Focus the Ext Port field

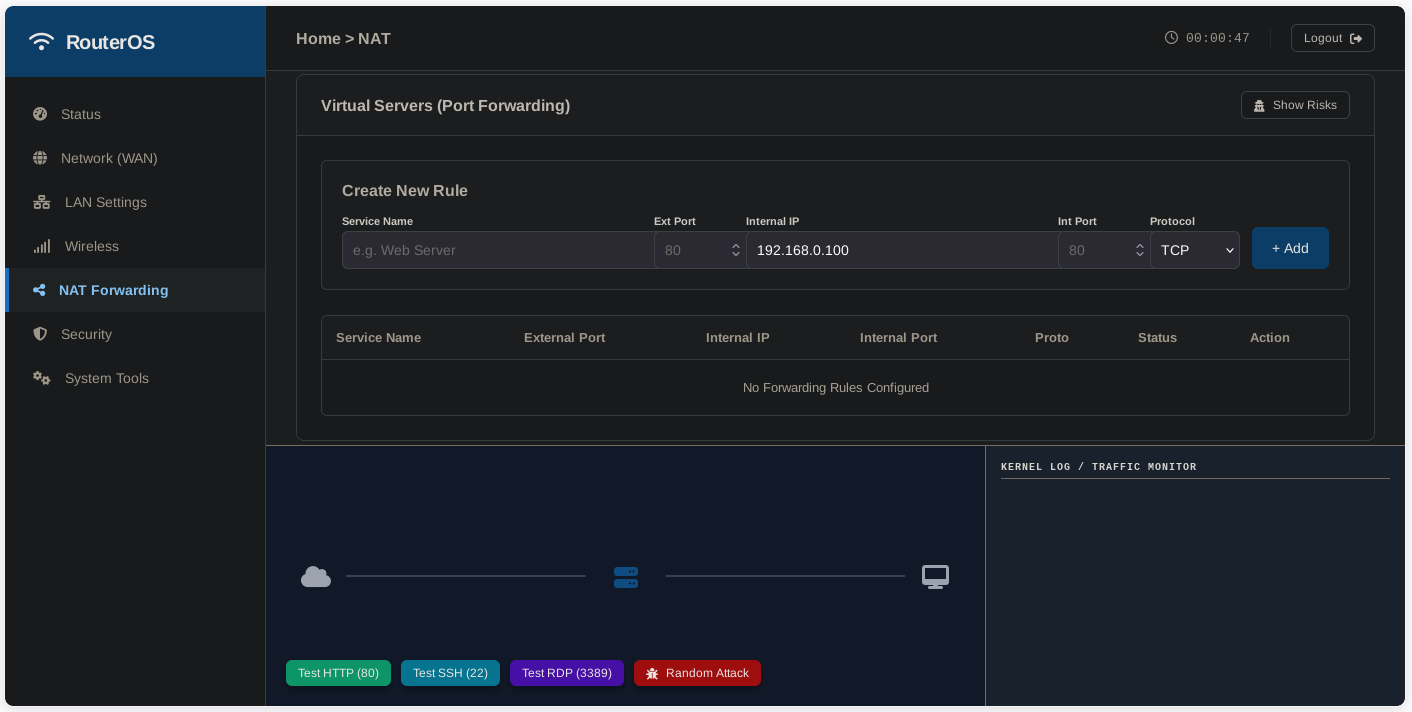pyautogui.click(x=700, y=250)
